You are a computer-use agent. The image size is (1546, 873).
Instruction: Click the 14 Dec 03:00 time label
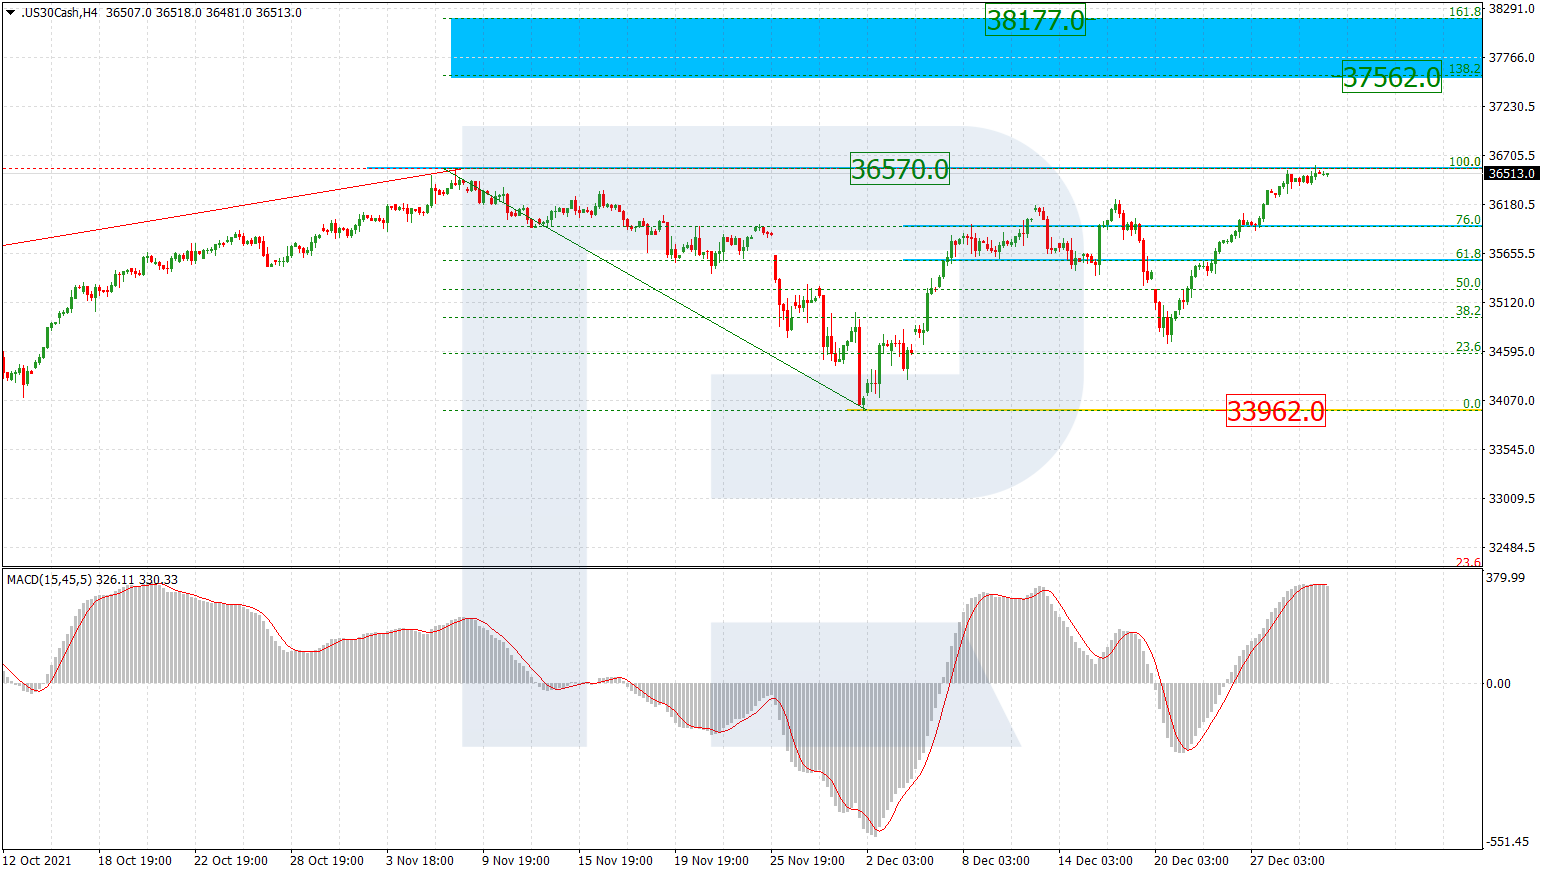click(1095, 861)
